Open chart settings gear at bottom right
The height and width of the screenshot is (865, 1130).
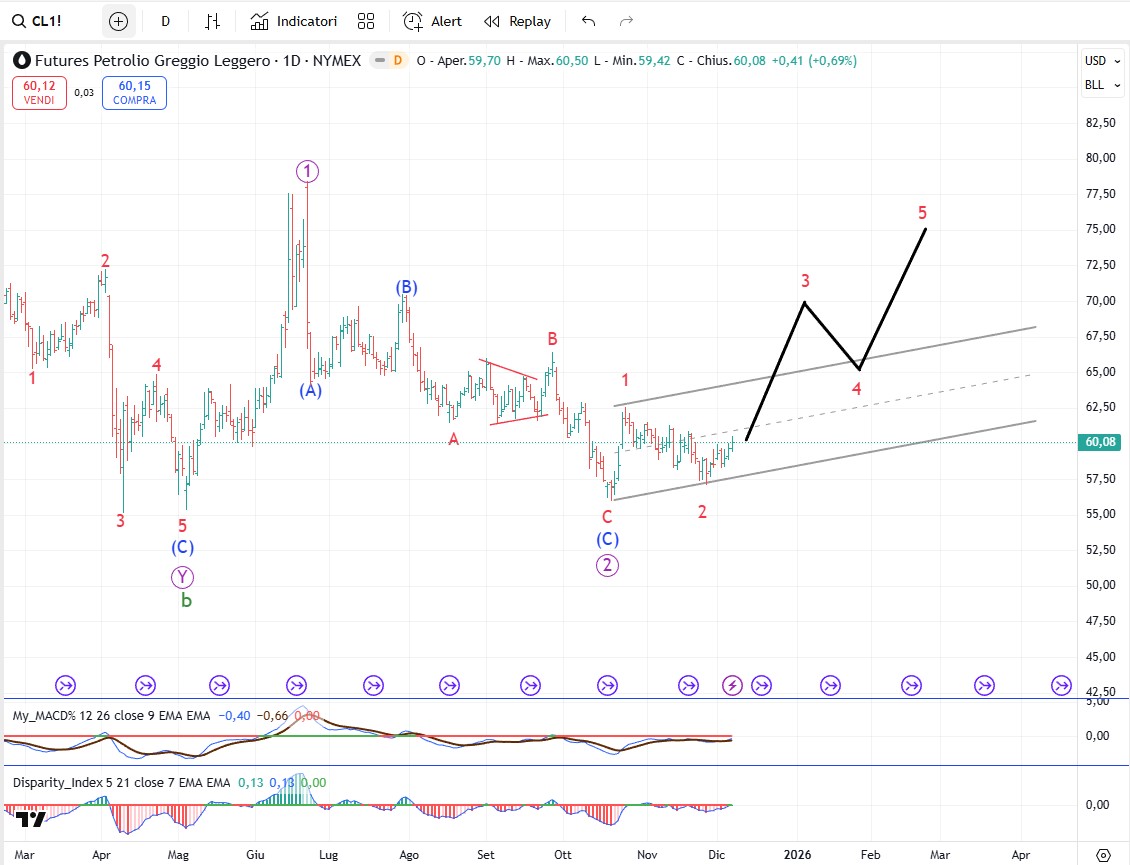point(1104,855)
